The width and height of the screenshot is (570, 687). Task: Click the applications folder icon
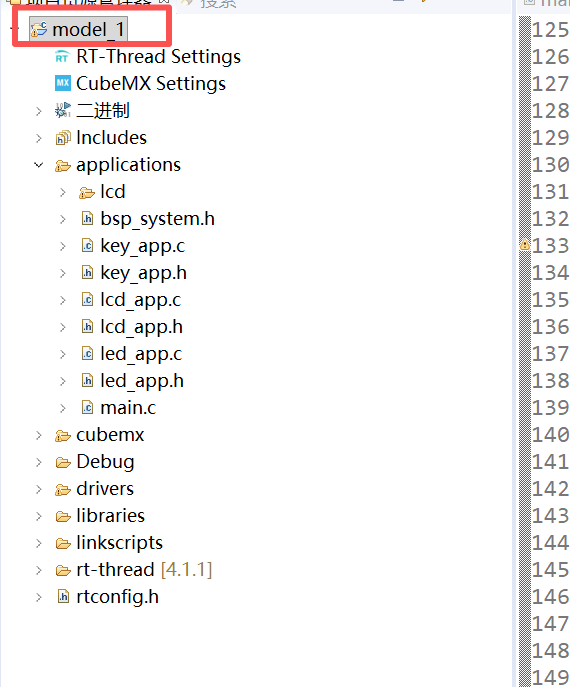tap(63, 166)
